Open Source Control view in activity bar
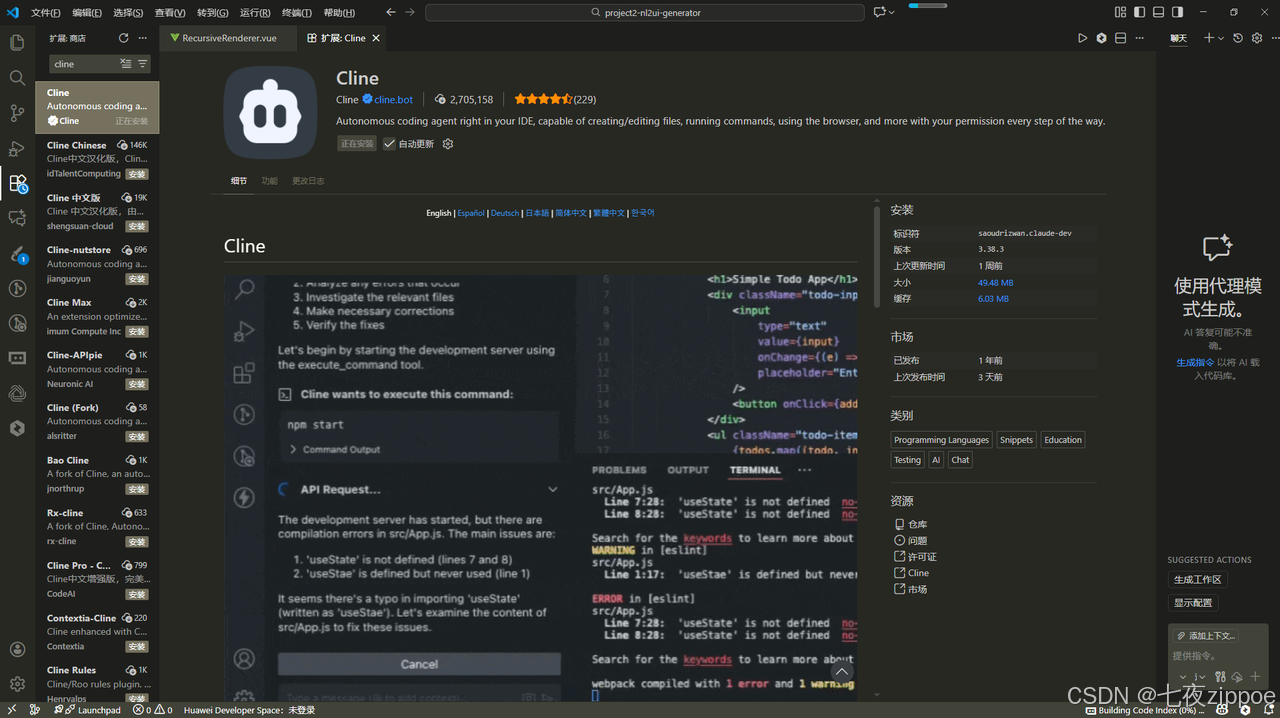 17,113
